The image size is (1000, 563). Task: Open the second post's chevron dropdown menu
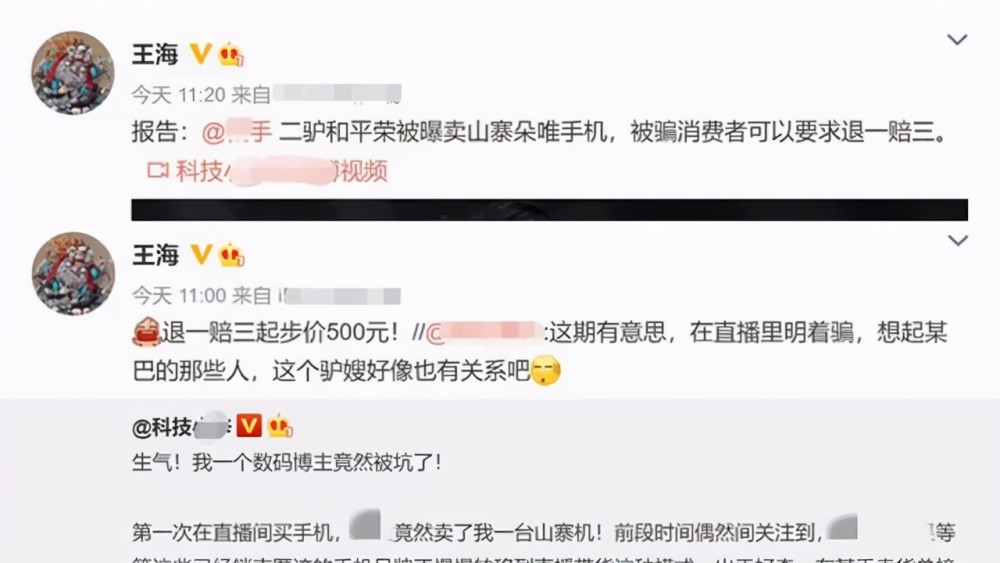tap(957, 240)
